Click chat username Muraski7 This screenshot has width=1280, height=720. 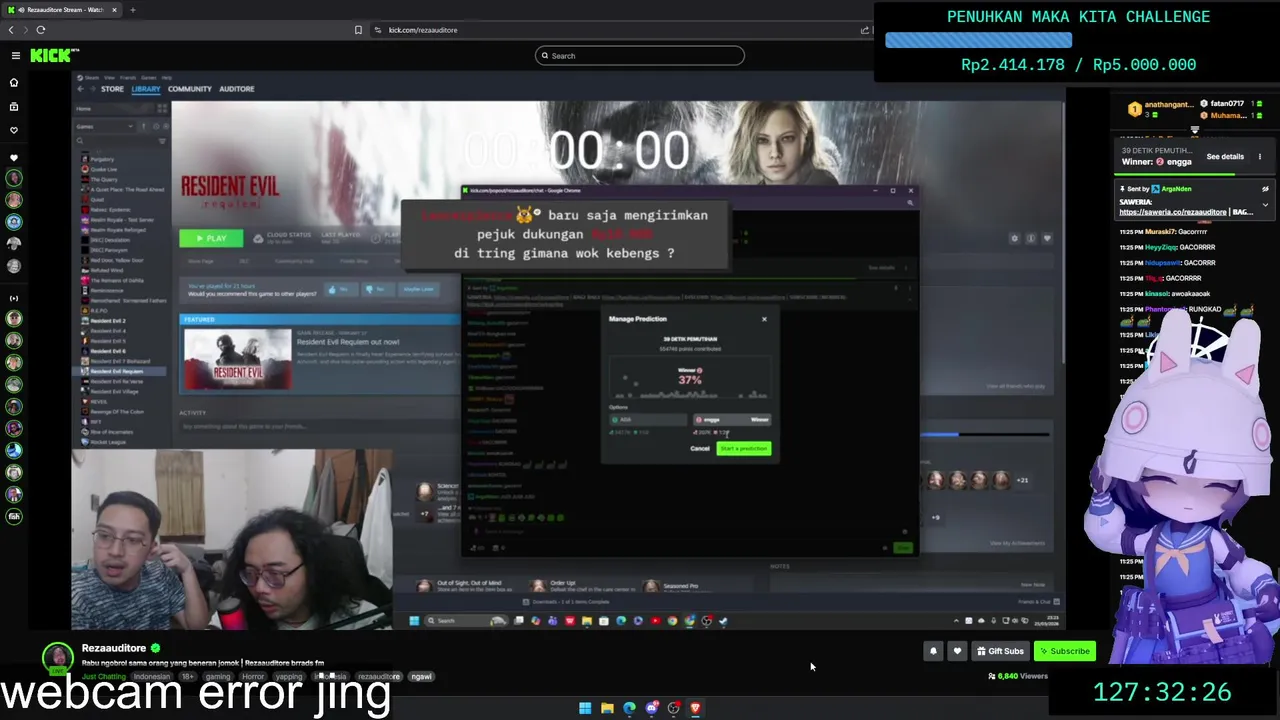(1160, 231)
